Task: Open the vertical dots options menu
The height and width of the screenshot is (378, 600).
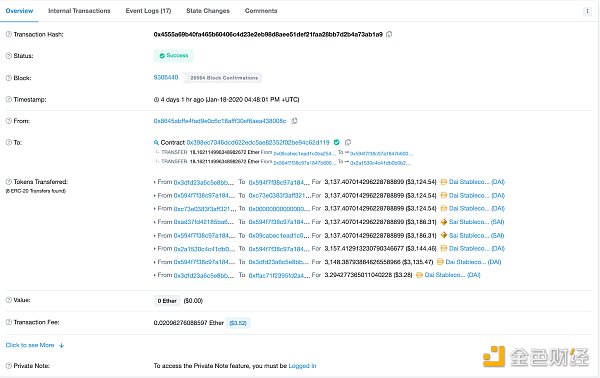Action: click(x=587, y=11)
